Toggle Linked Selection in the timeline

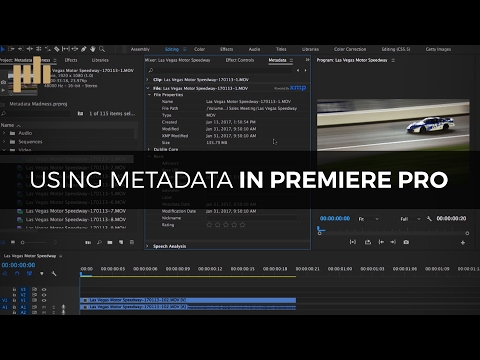coord(29,274)
